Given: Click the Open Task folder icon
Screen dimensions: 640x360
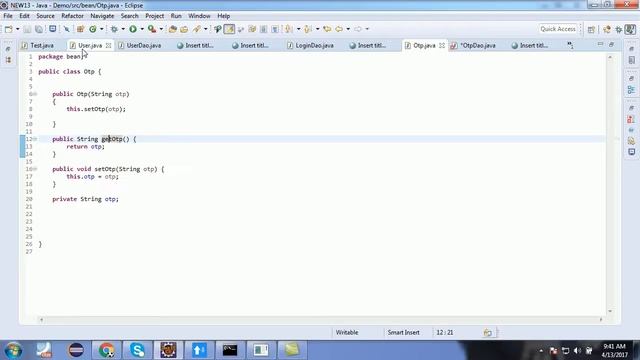Looking at the screenshot, I should coord(184,29).
